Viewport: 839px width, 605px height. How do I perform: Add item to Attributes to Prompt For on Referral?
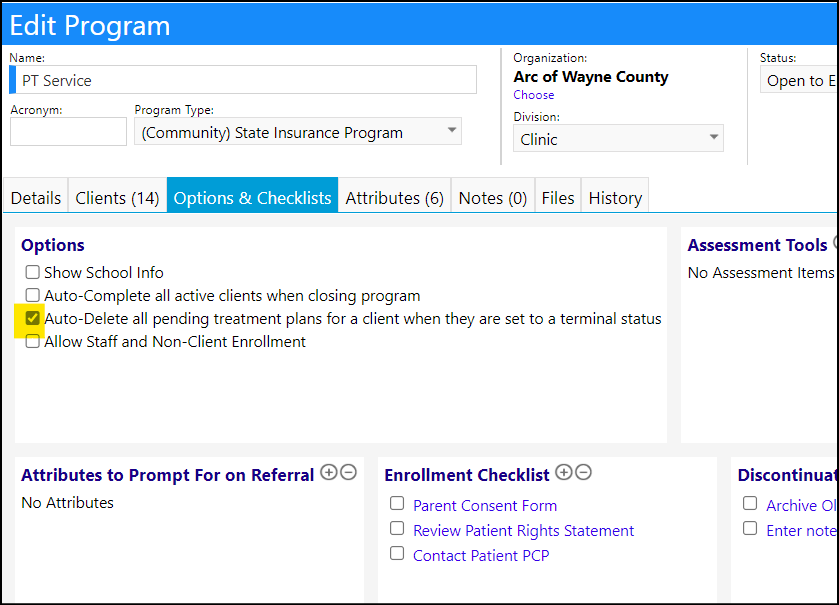[329, 472]
